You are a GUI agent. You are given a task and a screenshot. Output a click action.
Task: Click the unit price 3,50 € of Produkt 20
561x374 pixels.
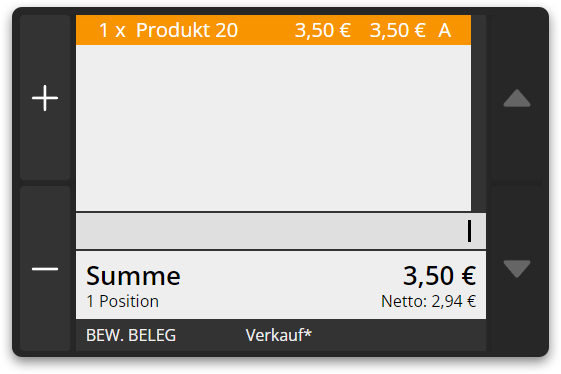[322, 30]
